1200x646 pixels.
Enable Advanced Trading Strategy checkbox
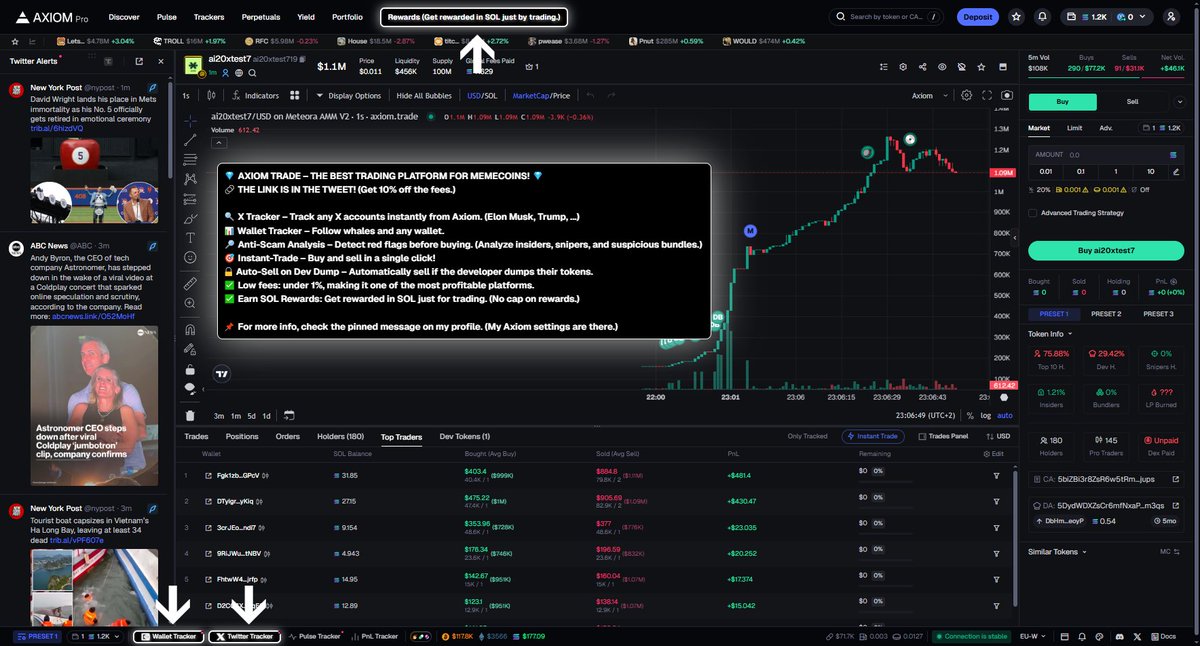[x=1033, y=213]
